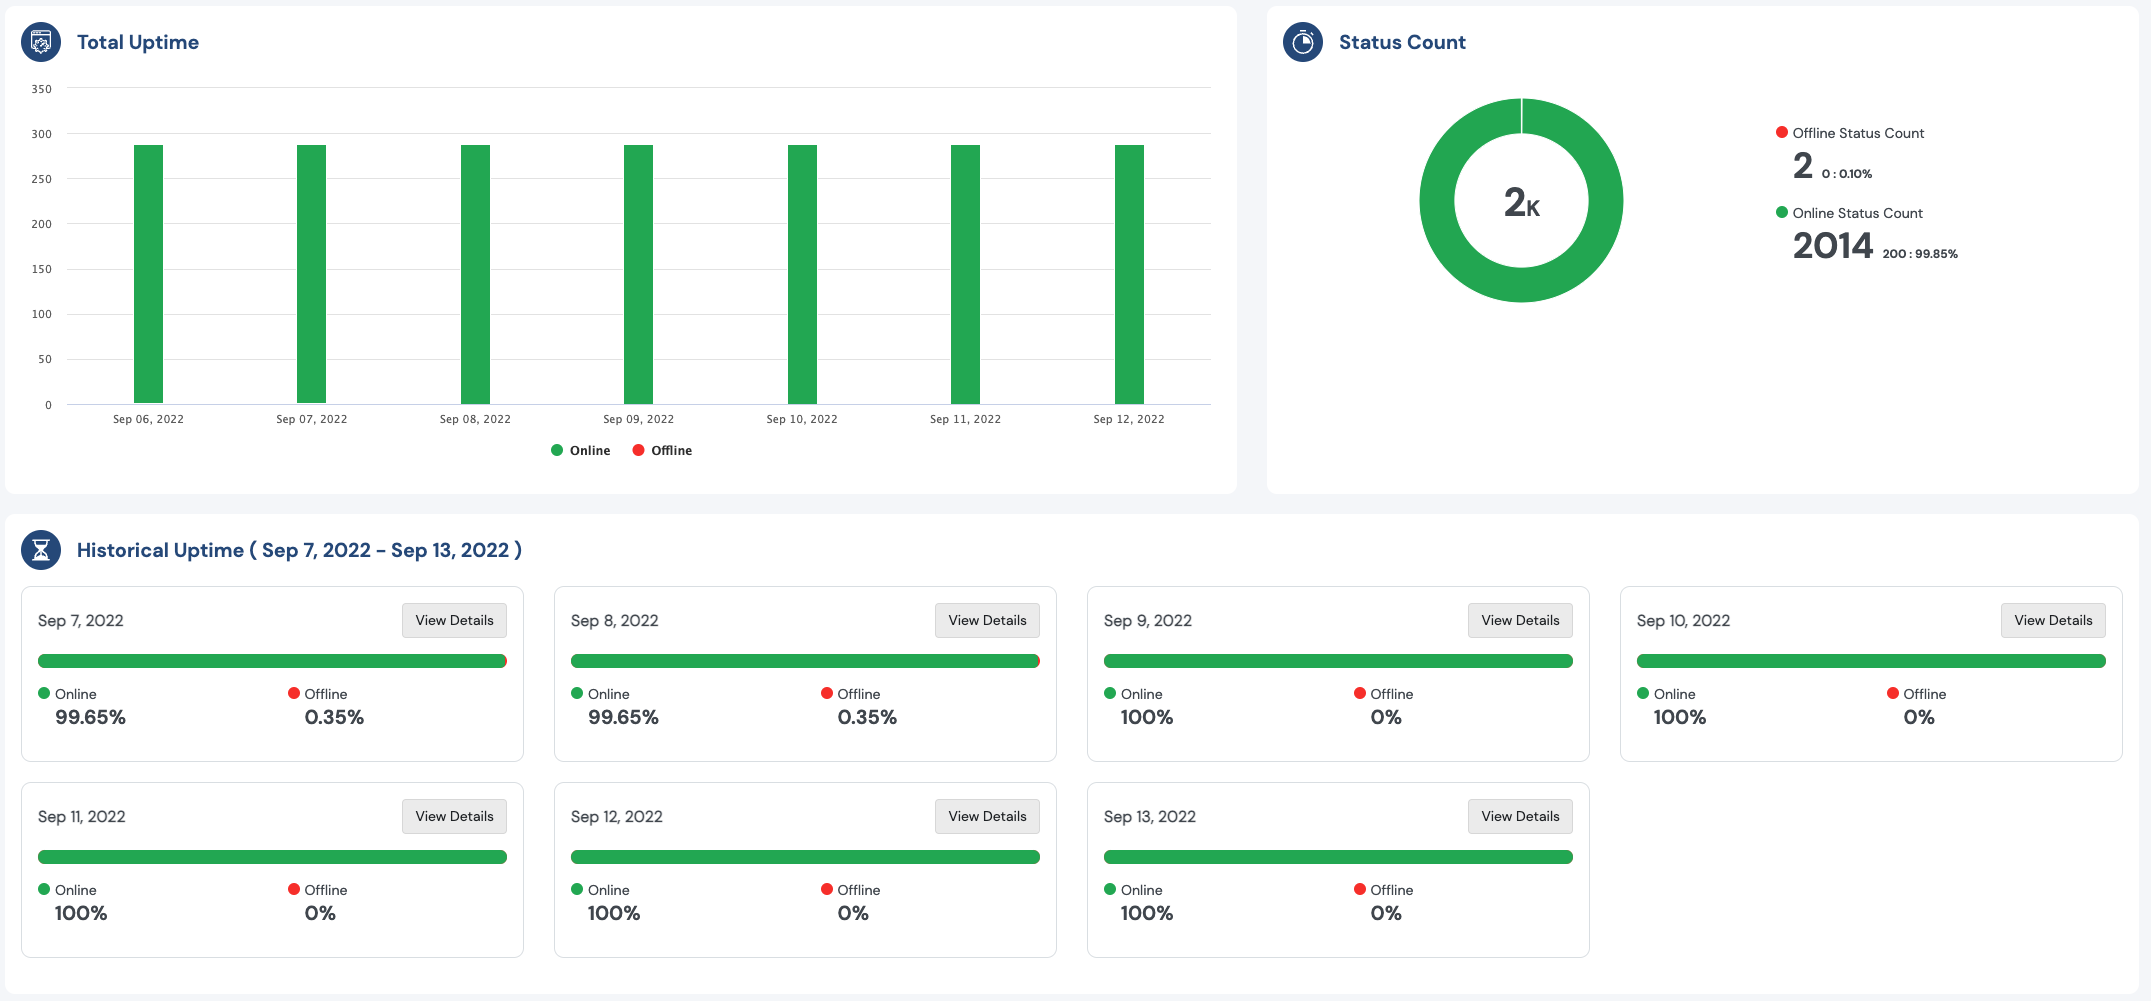Click the Sep 13, 2022 uptime progress bar

tap(1338, 857)
